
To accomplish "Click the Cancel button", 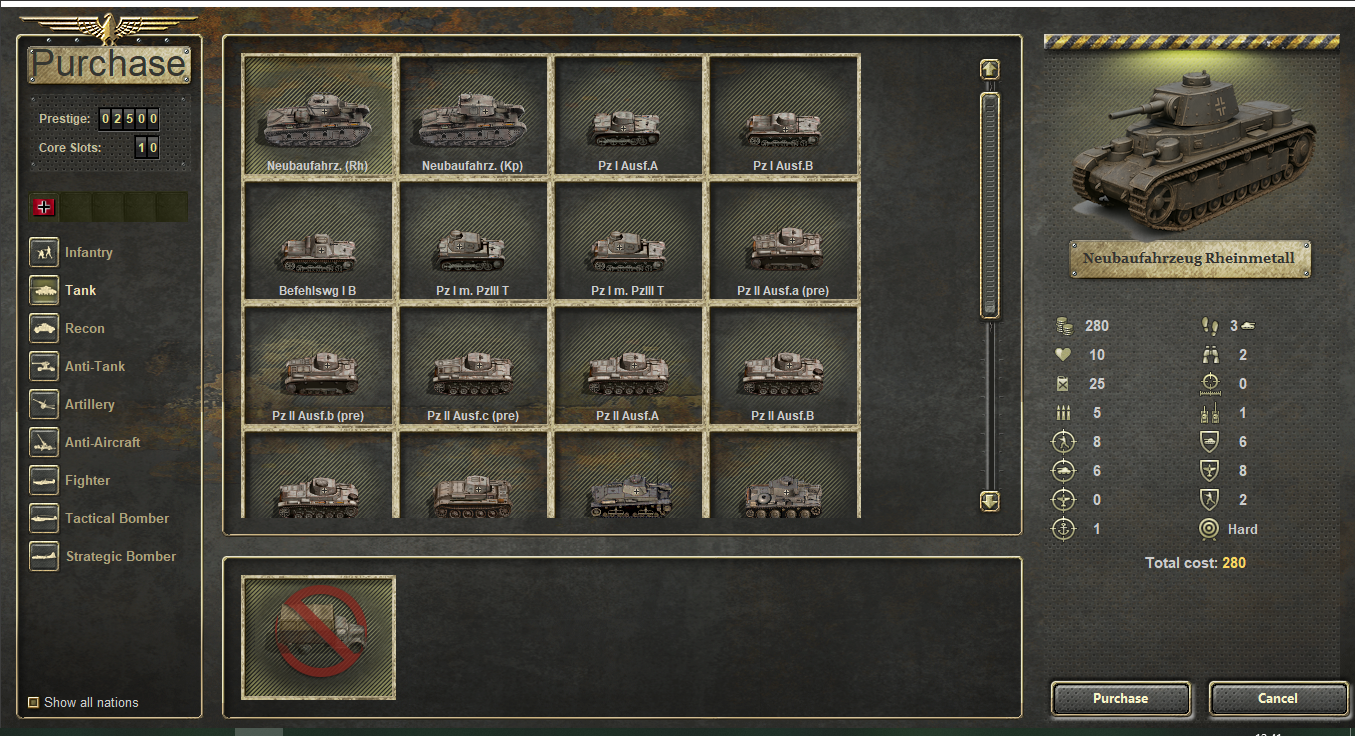I will point(1278,698).
